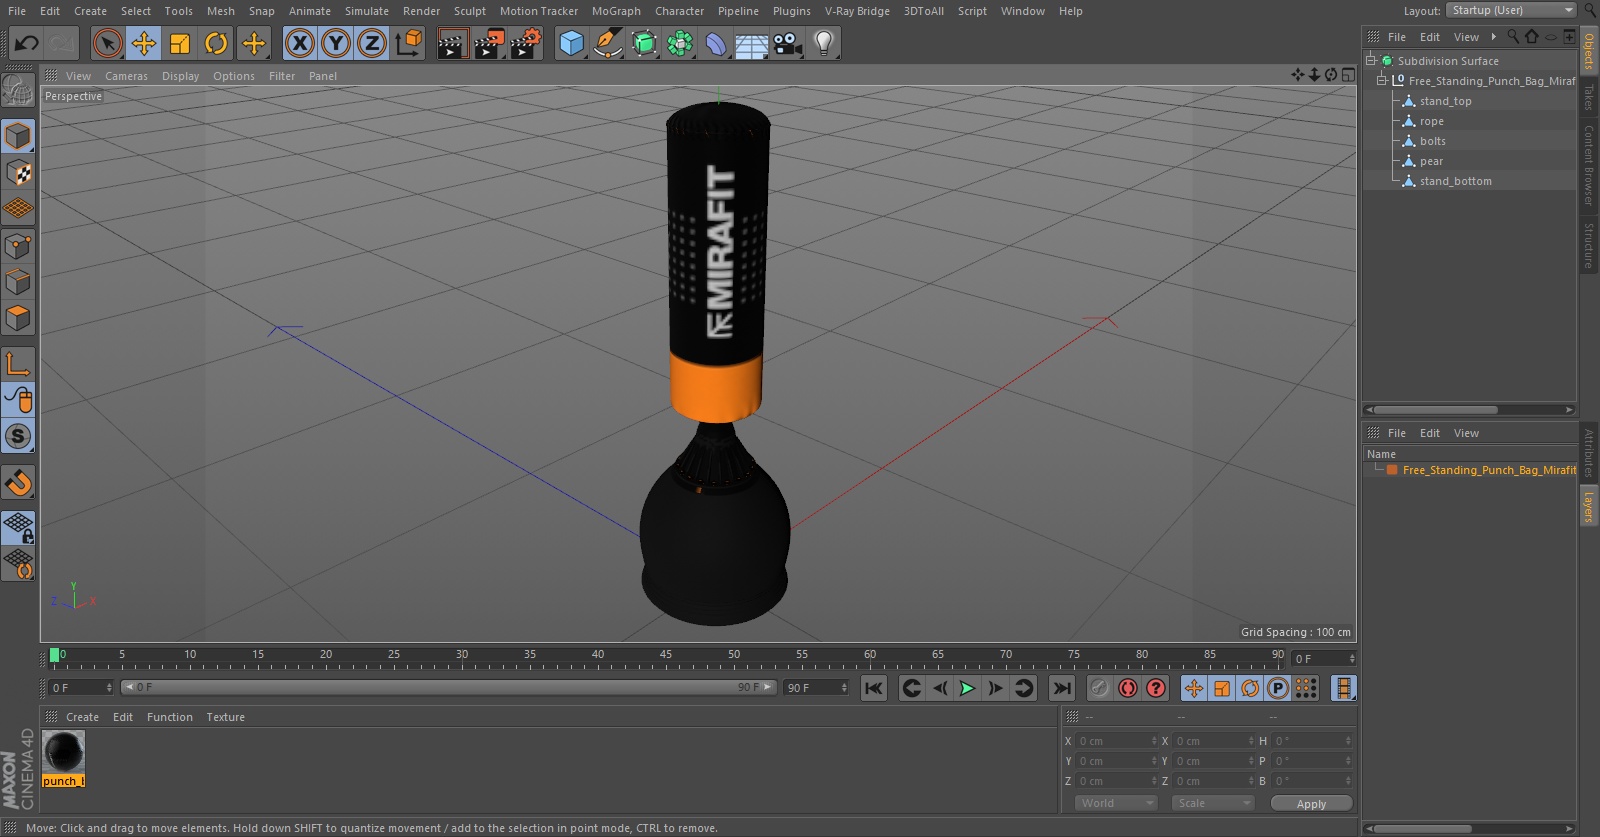Open the V-Ray Bridge menu
Image resolution: width=1600 pixels, height=837 pixels.
pos(857,11)
